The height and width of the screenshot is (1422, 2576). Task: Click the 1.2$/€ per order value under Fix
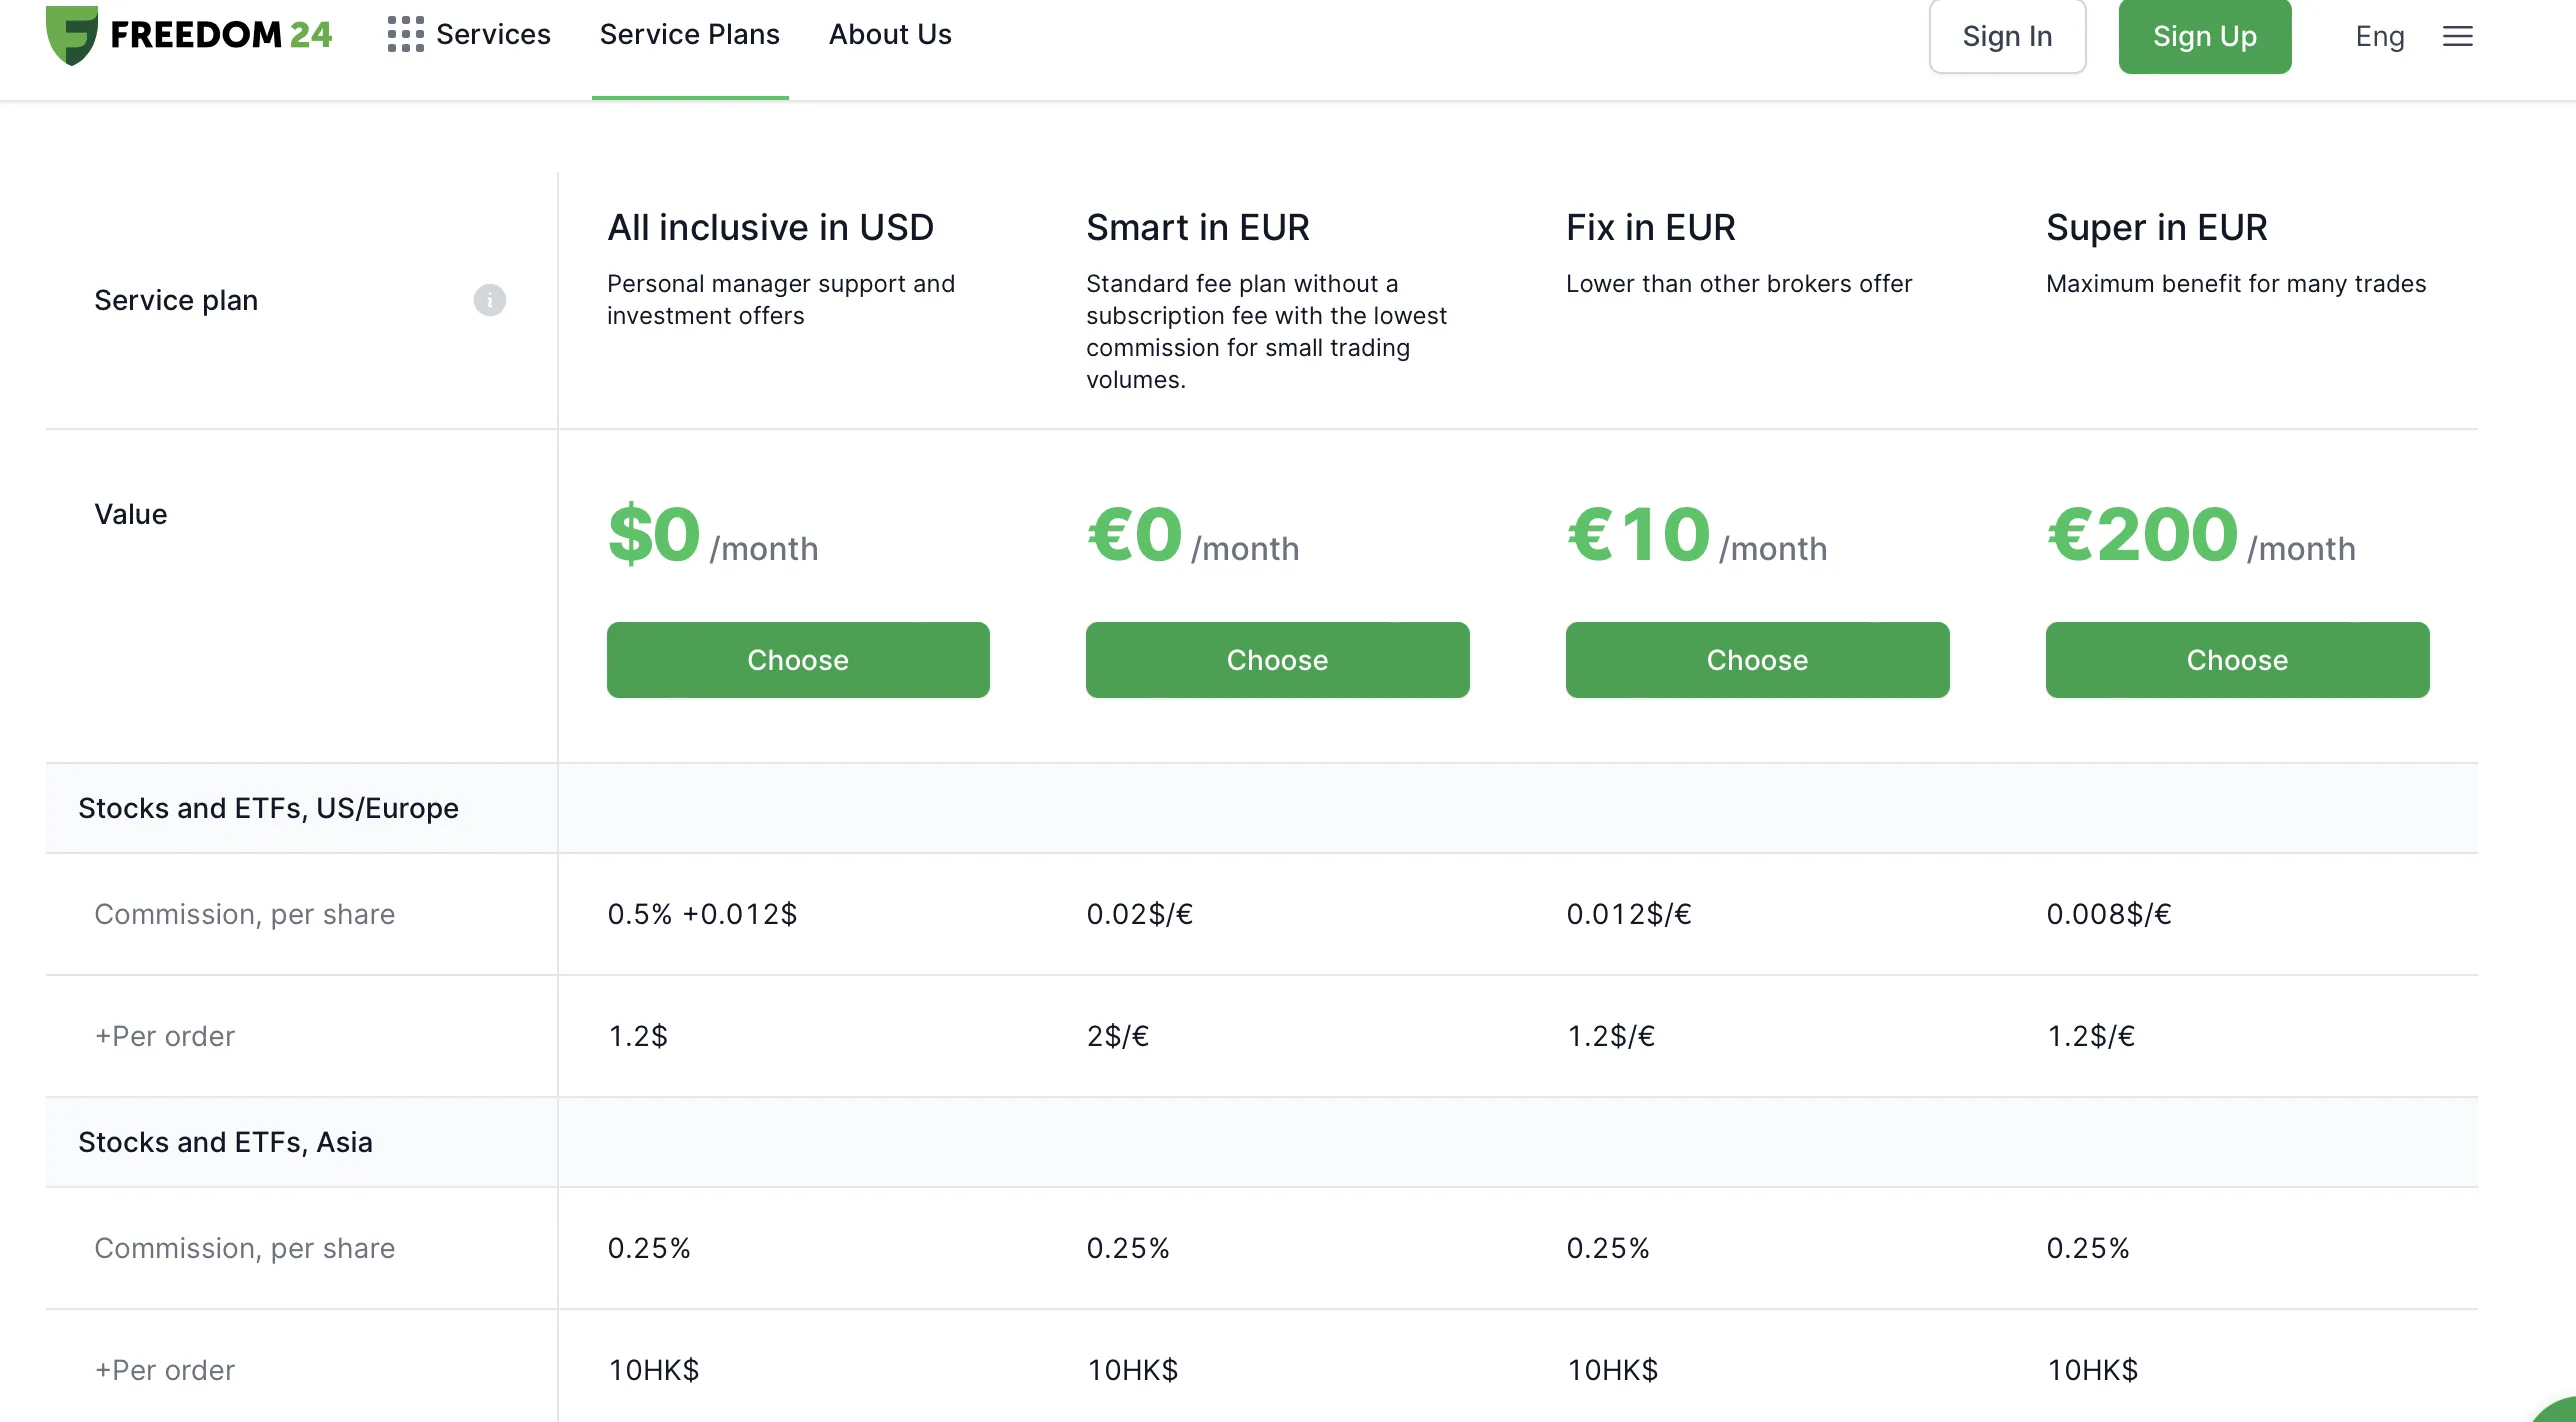(1610, 1036)
